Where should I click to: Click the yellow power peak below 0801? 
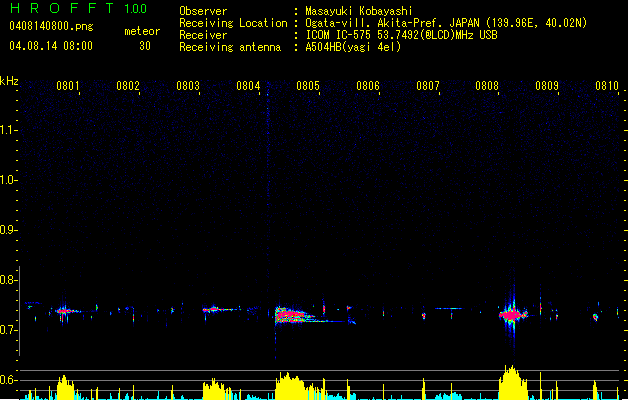pyautogui.click(x=65, y=387)
